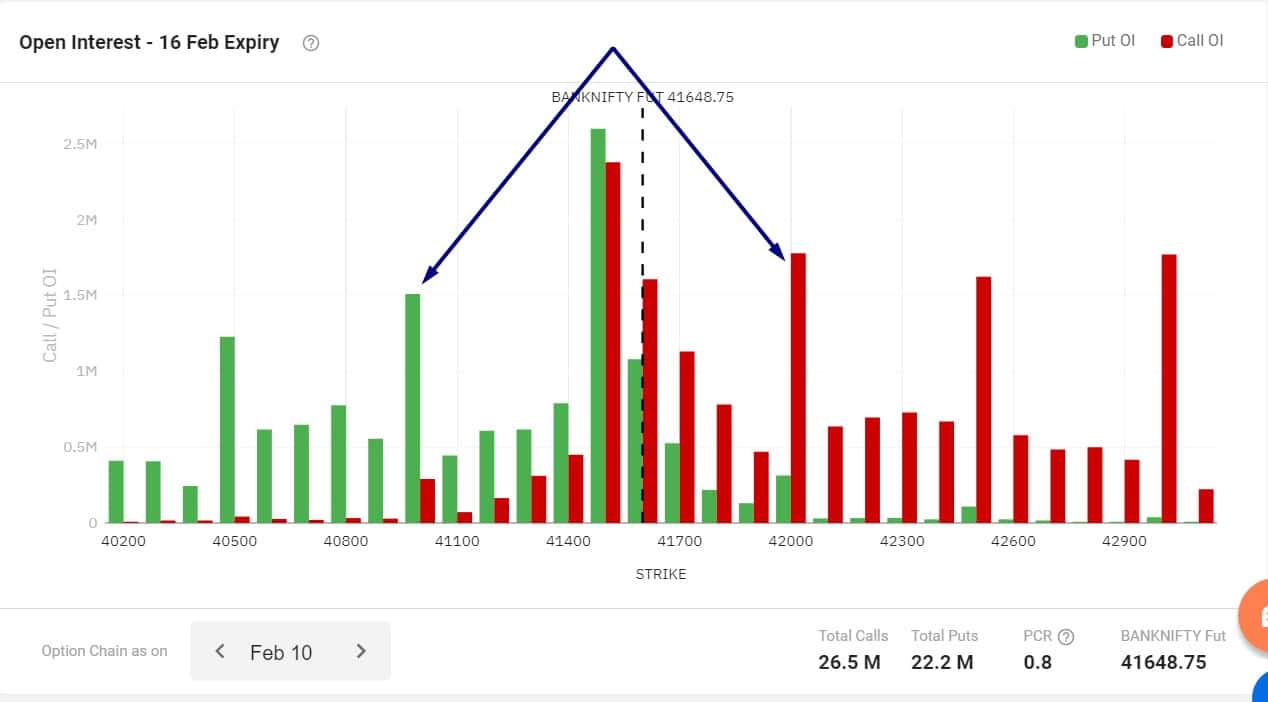Go to previous option chain date
This screenshot has height=702, width=1268.
pos(220,652)
